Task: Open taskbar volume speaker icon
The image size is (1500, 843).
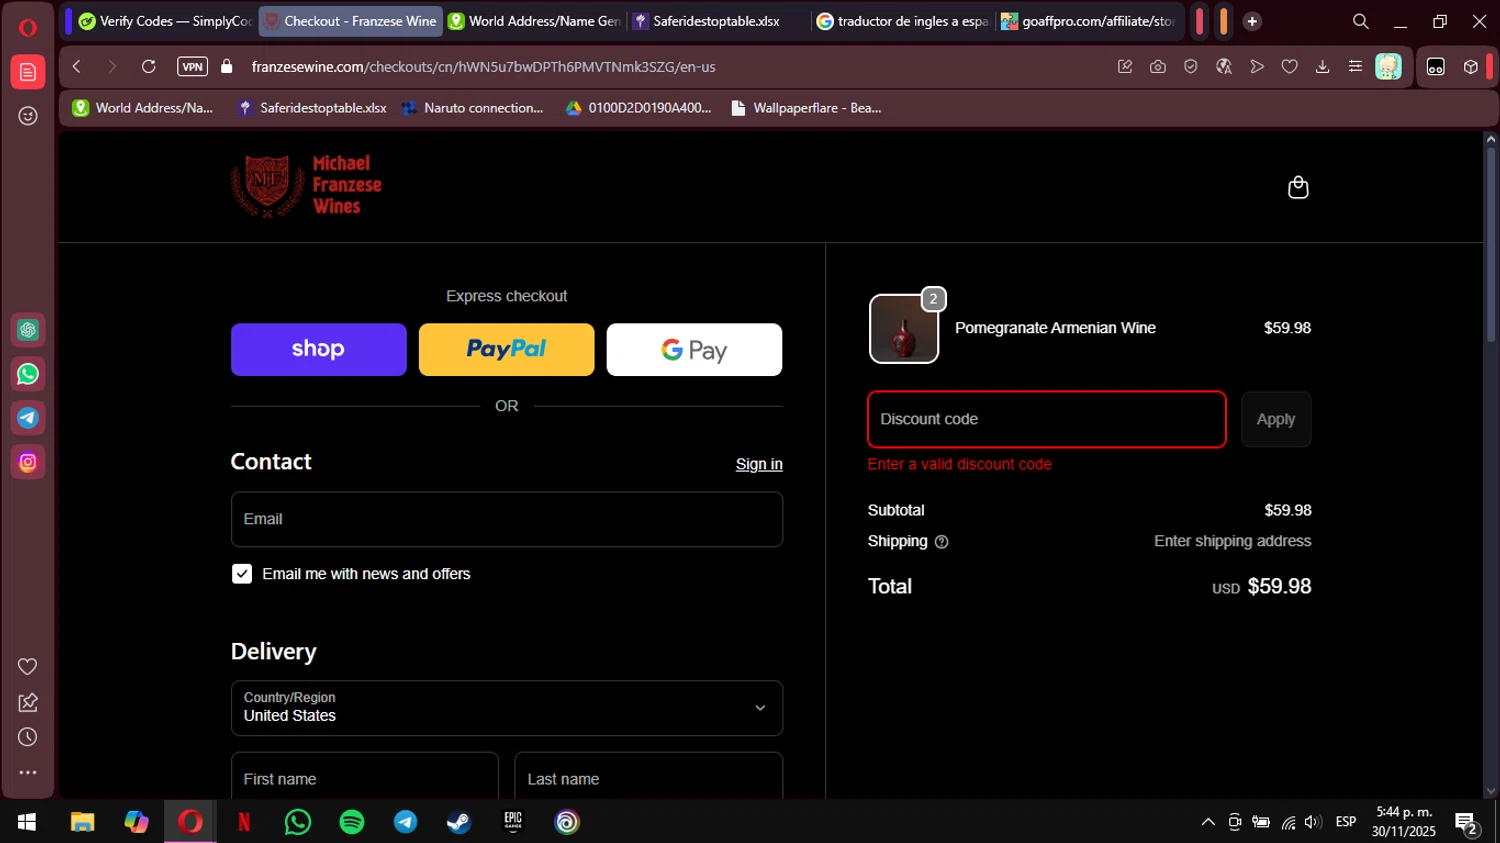Action: [x=1313, y=822]
